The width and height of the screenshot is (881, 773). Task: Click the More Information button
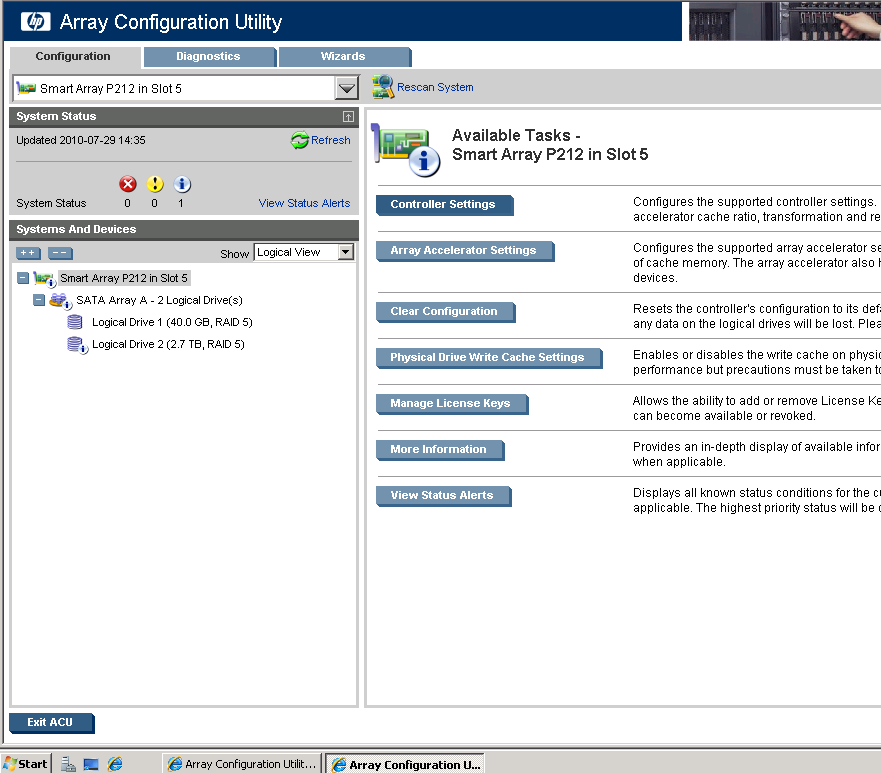click(439, 450)
